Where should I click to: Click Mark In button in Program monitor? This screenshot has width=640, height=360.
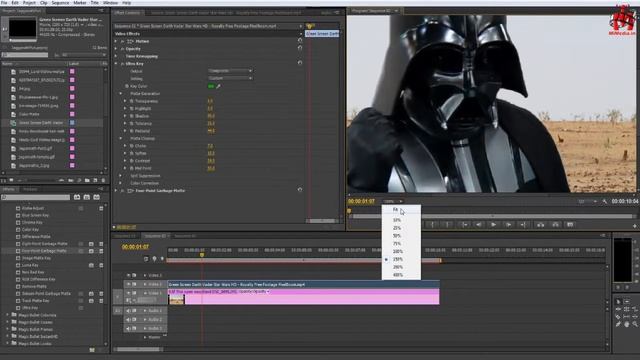(x=433, y=224)
